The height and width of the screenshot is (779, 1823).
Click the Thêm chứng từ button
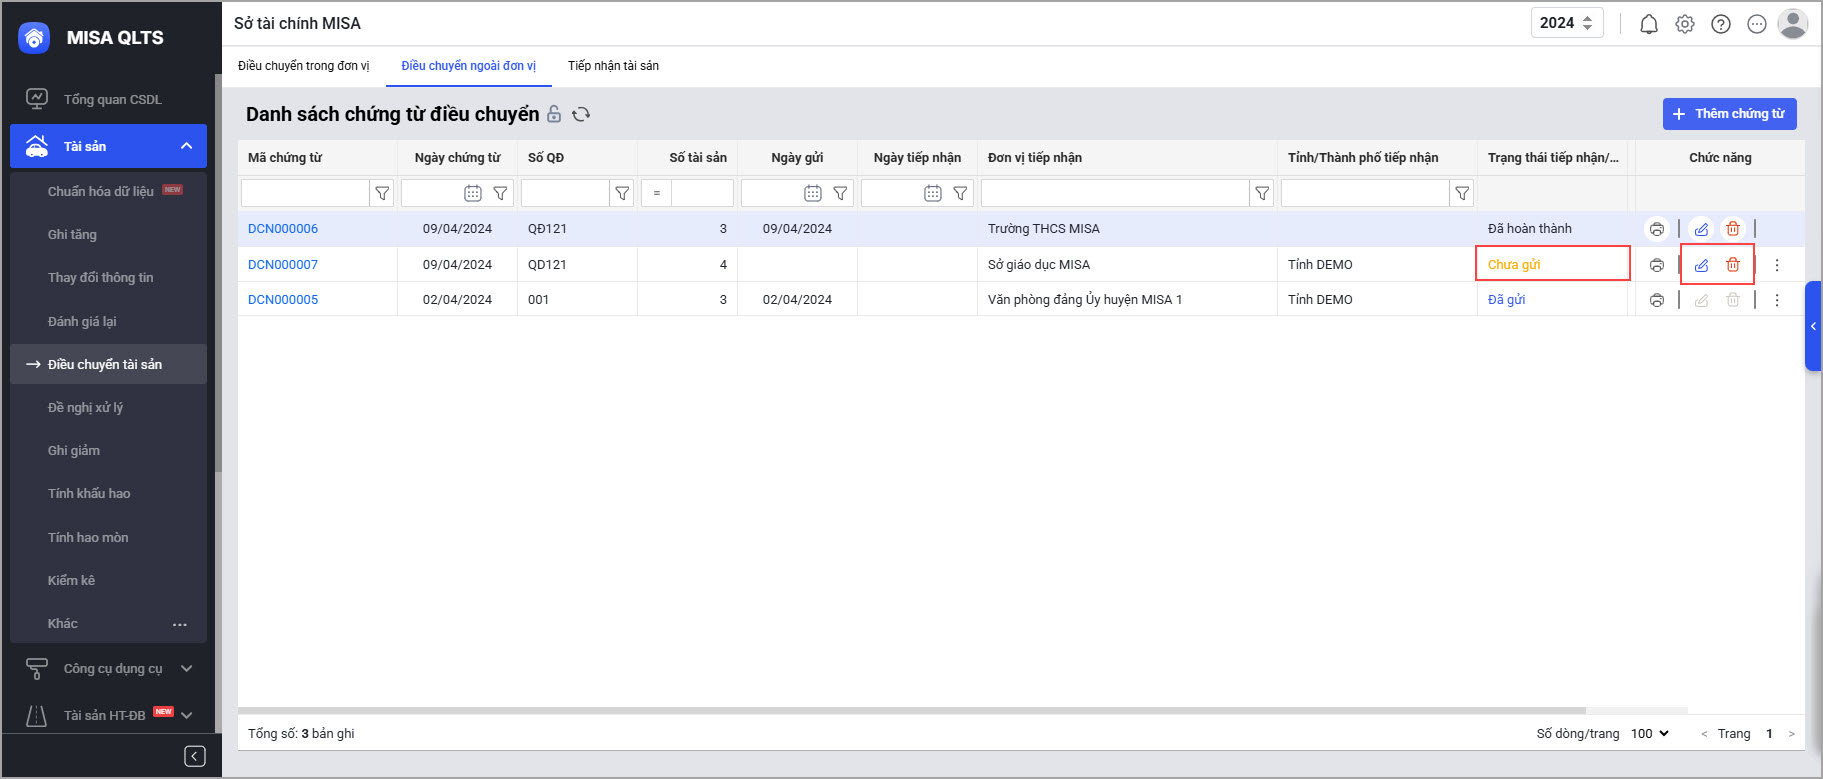[1729, 114]
